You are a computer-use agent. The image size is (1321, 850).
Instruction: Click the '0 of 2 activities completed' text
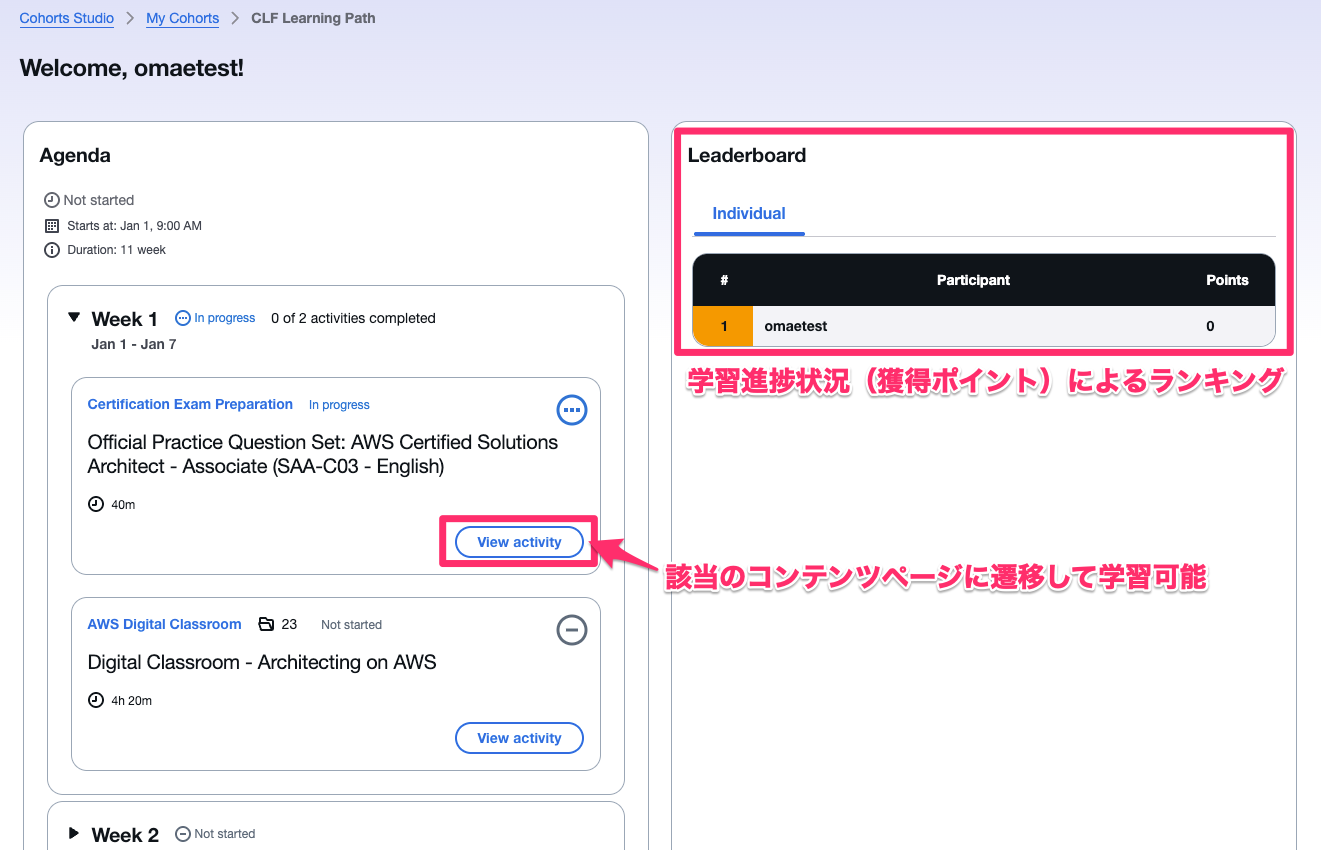(353, 318)
